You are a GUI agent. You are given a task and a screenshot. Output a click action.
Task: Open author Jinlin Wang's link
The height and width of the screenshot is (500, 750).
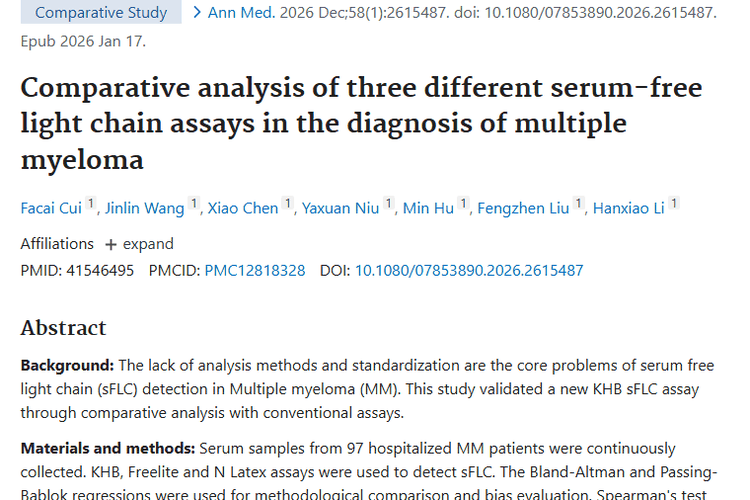click(x=145, y=208)
